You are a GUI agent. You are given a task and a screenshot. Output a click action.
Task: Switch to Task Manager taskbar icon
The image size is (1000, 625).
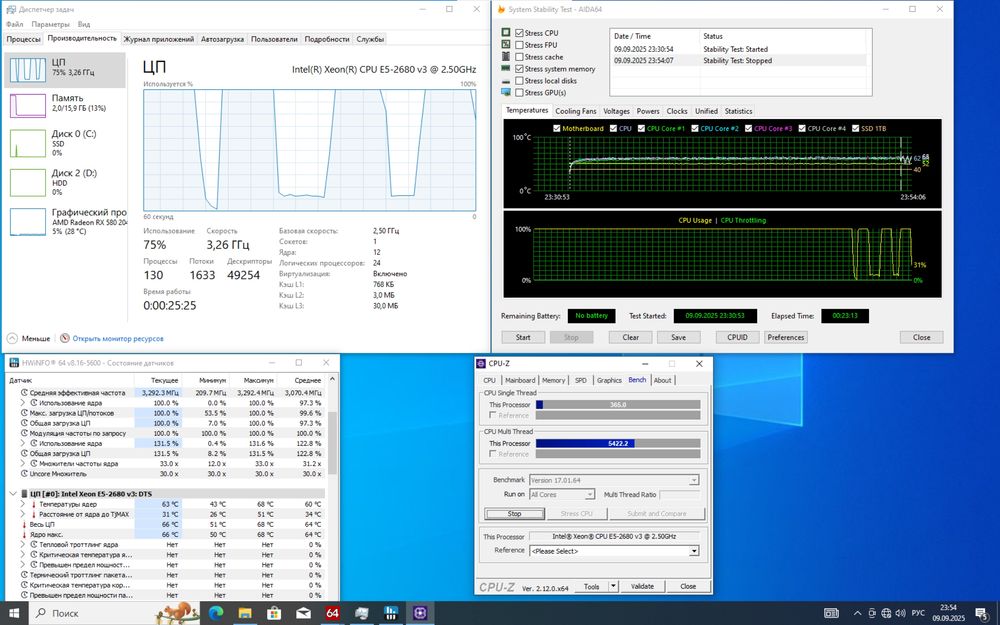click(x=362, y=613)
